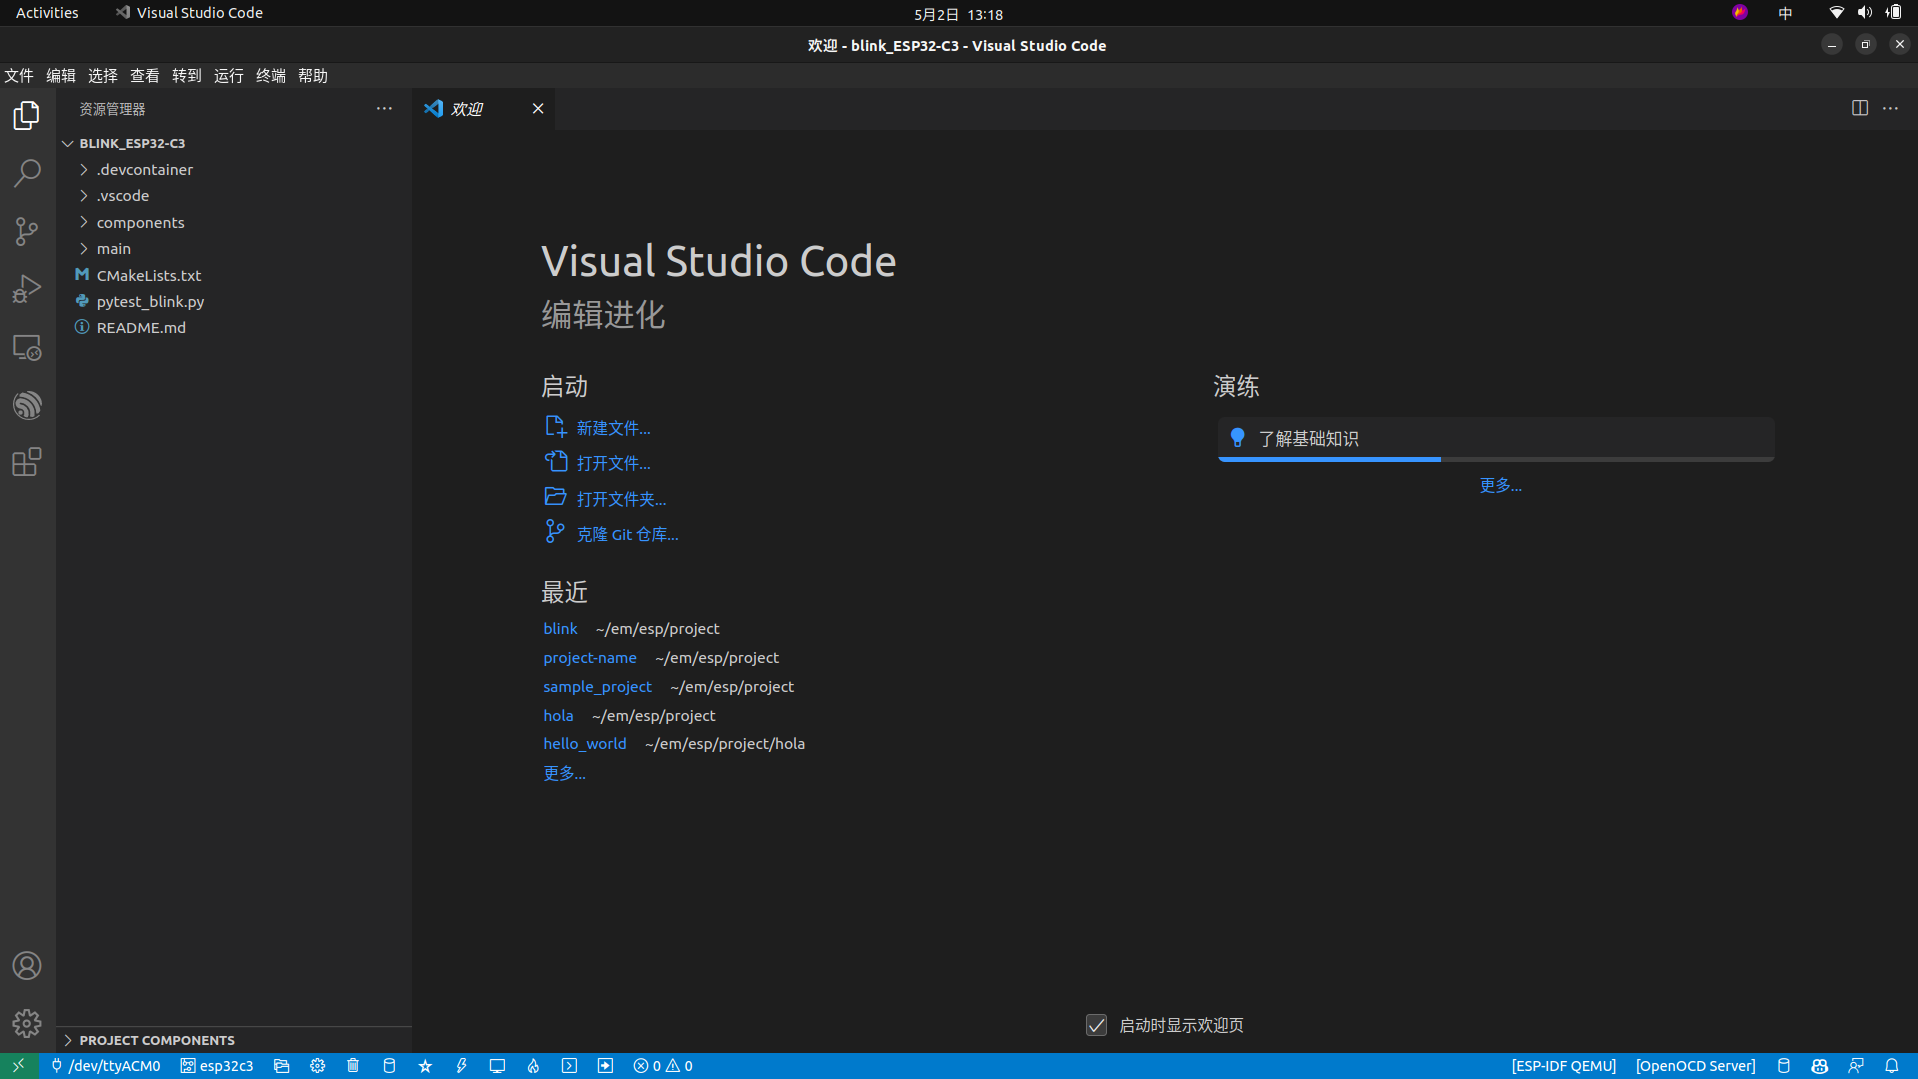Screen dimensions: 1918x1079
Task: Click the full clean trash icon in status bar
Action: pyautogui.click(x=353, y=1066)
